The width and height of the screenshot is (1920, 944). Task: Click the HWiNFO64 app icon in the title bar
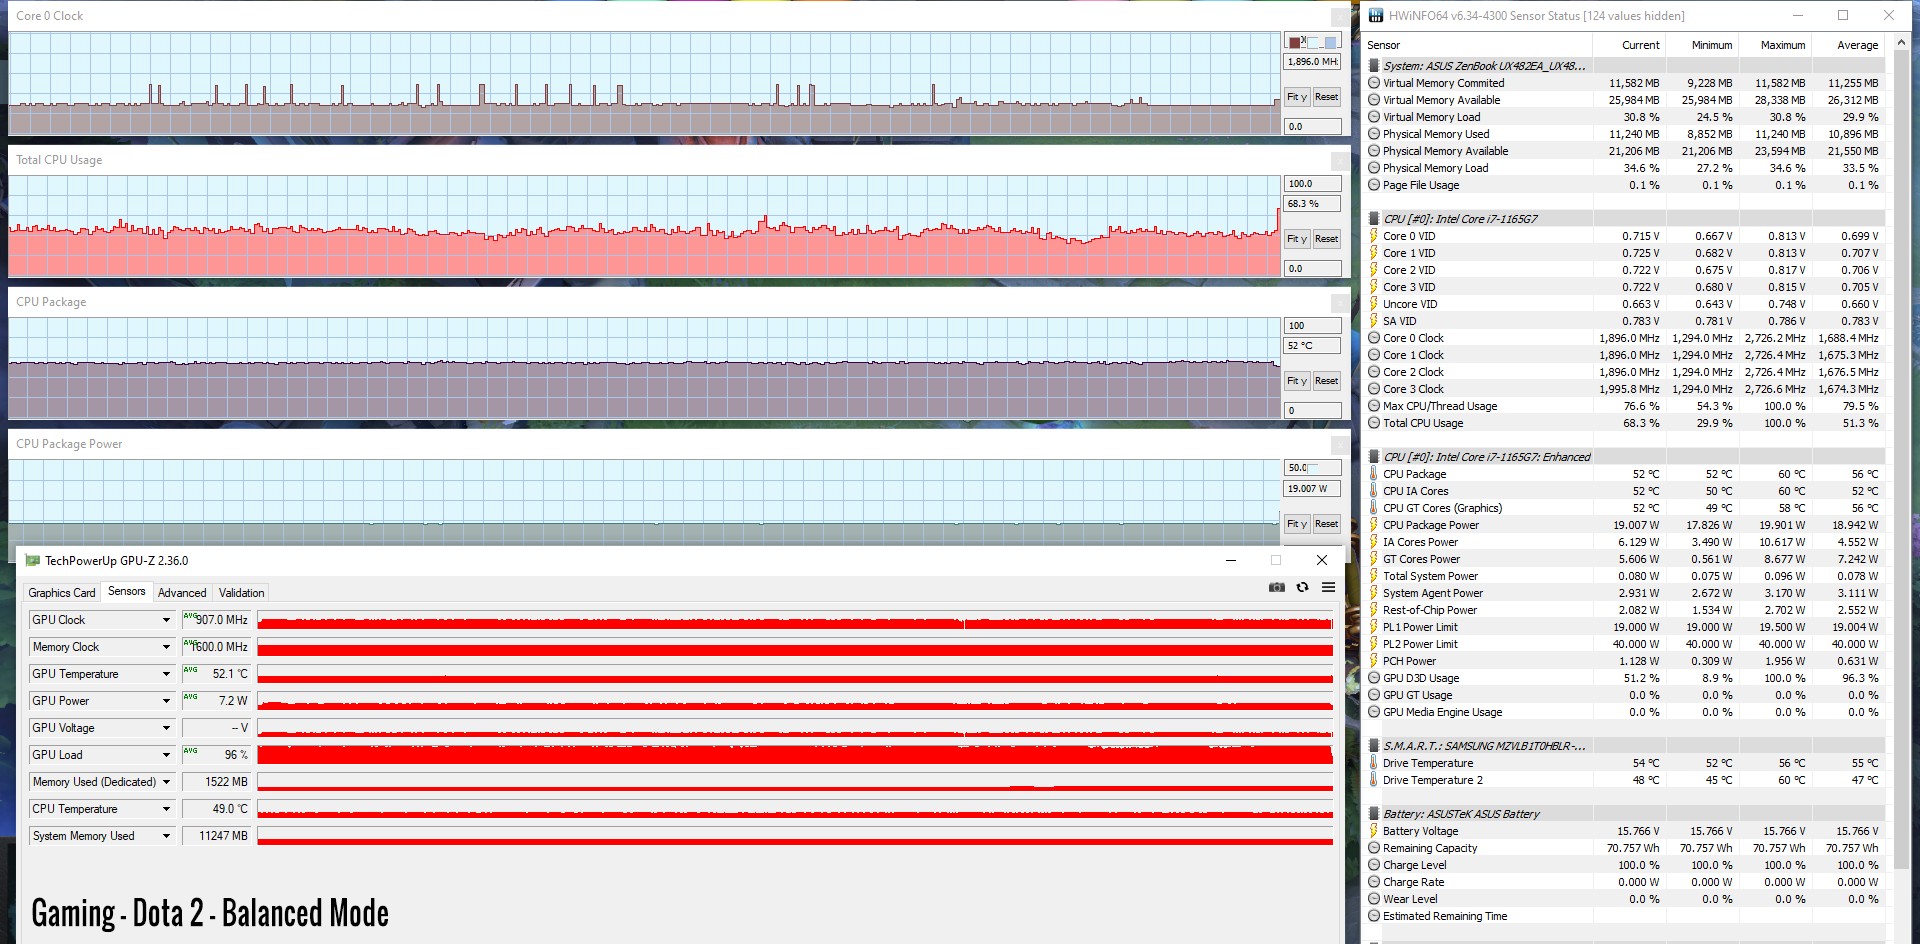(x=1376, y=15)
